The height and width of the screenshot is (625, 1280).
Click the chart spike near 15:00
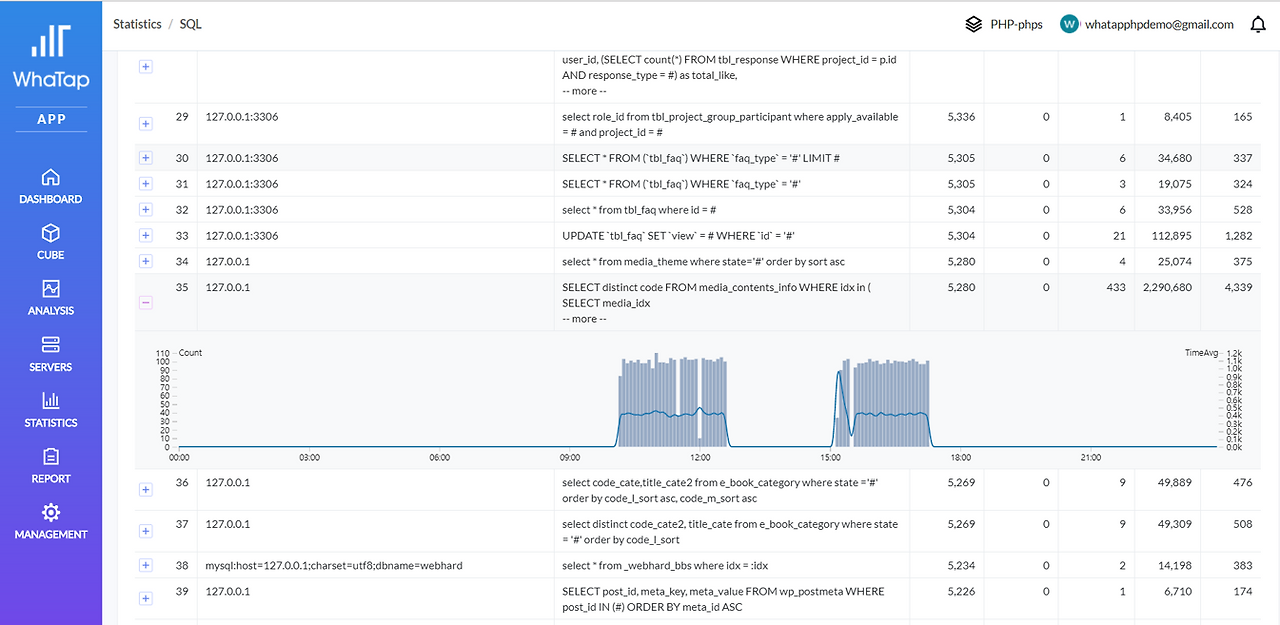coord(840,372)
